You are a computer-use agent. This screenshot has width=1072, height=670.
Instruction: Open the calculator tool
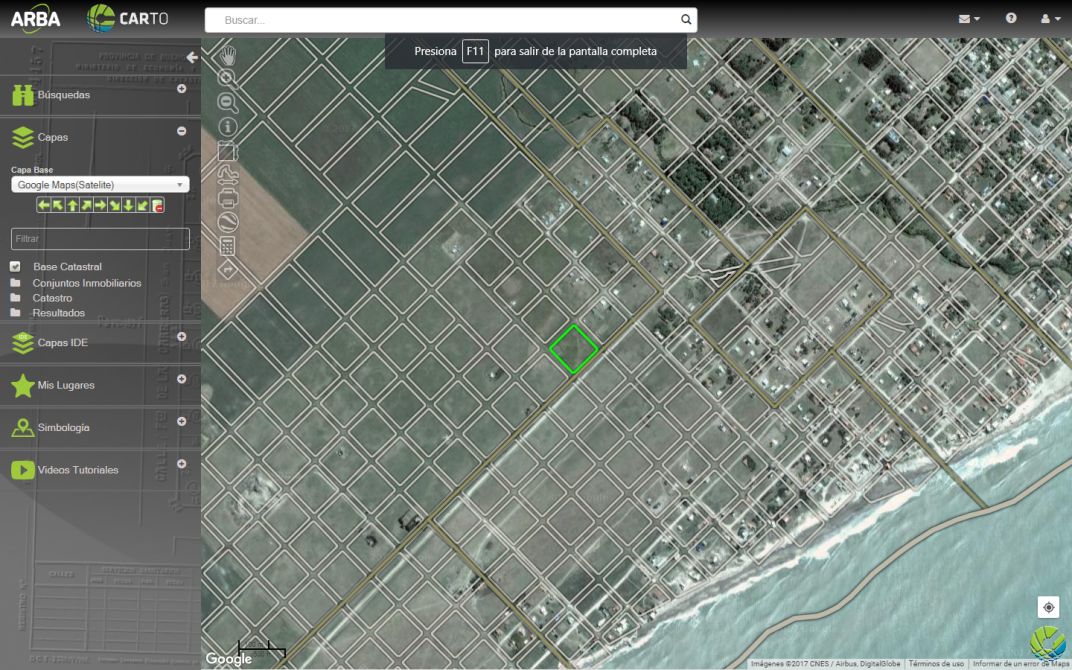click(227, 246)
